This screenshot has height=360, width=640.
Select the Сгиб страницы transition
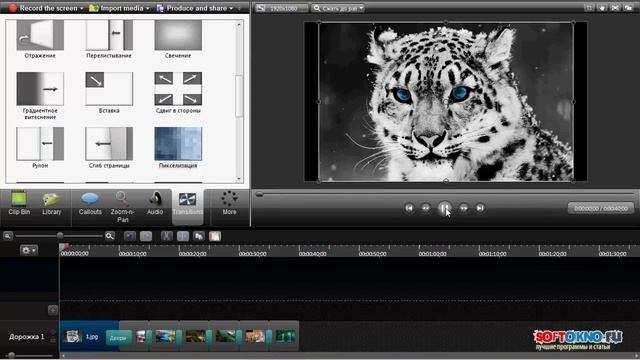click(109, 148)
